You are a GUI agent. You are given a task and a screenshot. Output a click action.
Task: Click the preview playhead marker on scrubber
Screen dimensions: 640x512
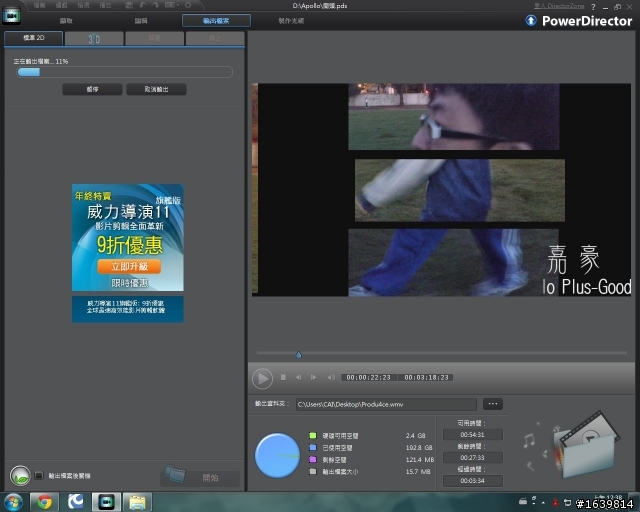[298, 354]
